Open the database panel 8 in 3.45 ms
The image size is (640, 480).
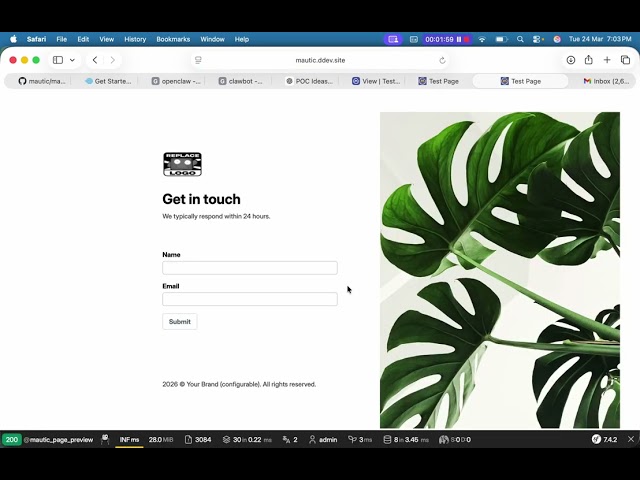click(406, 440)
